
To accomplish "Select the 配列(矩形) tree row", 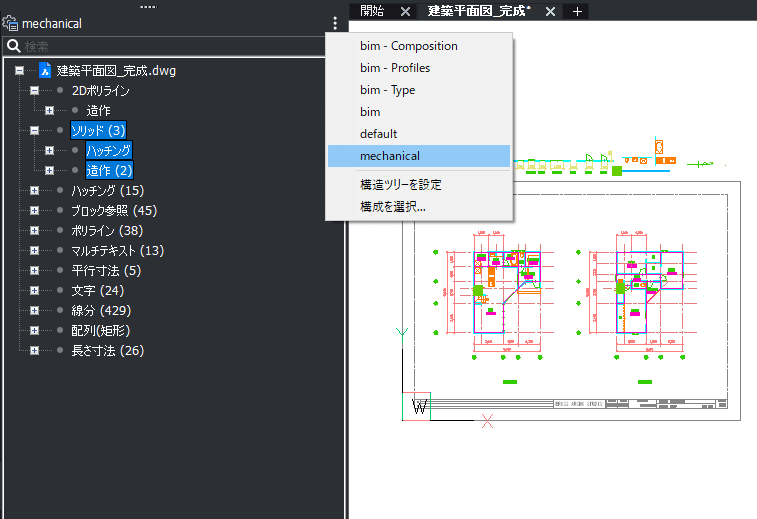I will pos(100,331).
